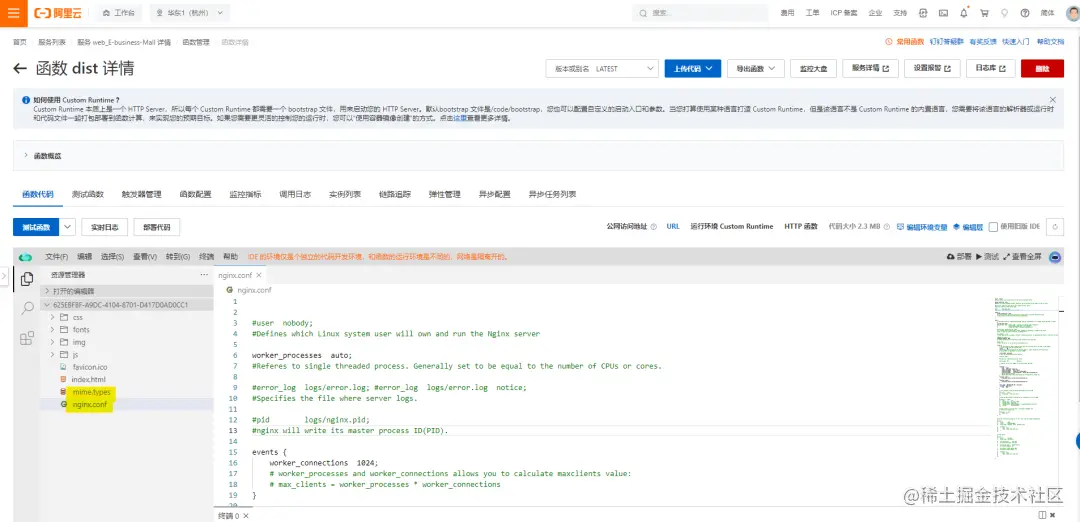Open the Cloud Shell terminal icon in top bar
The width and height of the screenshot is (1080, 522).
(x=944, y=13)
